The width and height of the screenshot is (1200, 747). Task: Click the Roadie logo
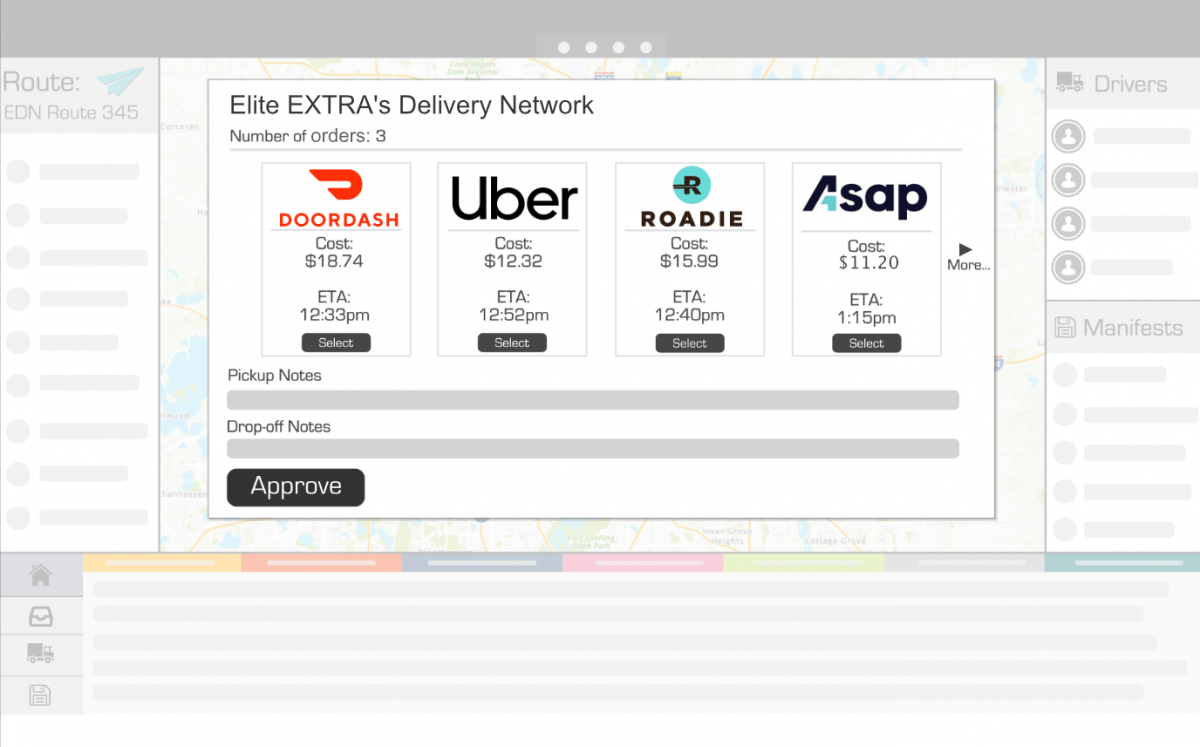click(689, 197)
